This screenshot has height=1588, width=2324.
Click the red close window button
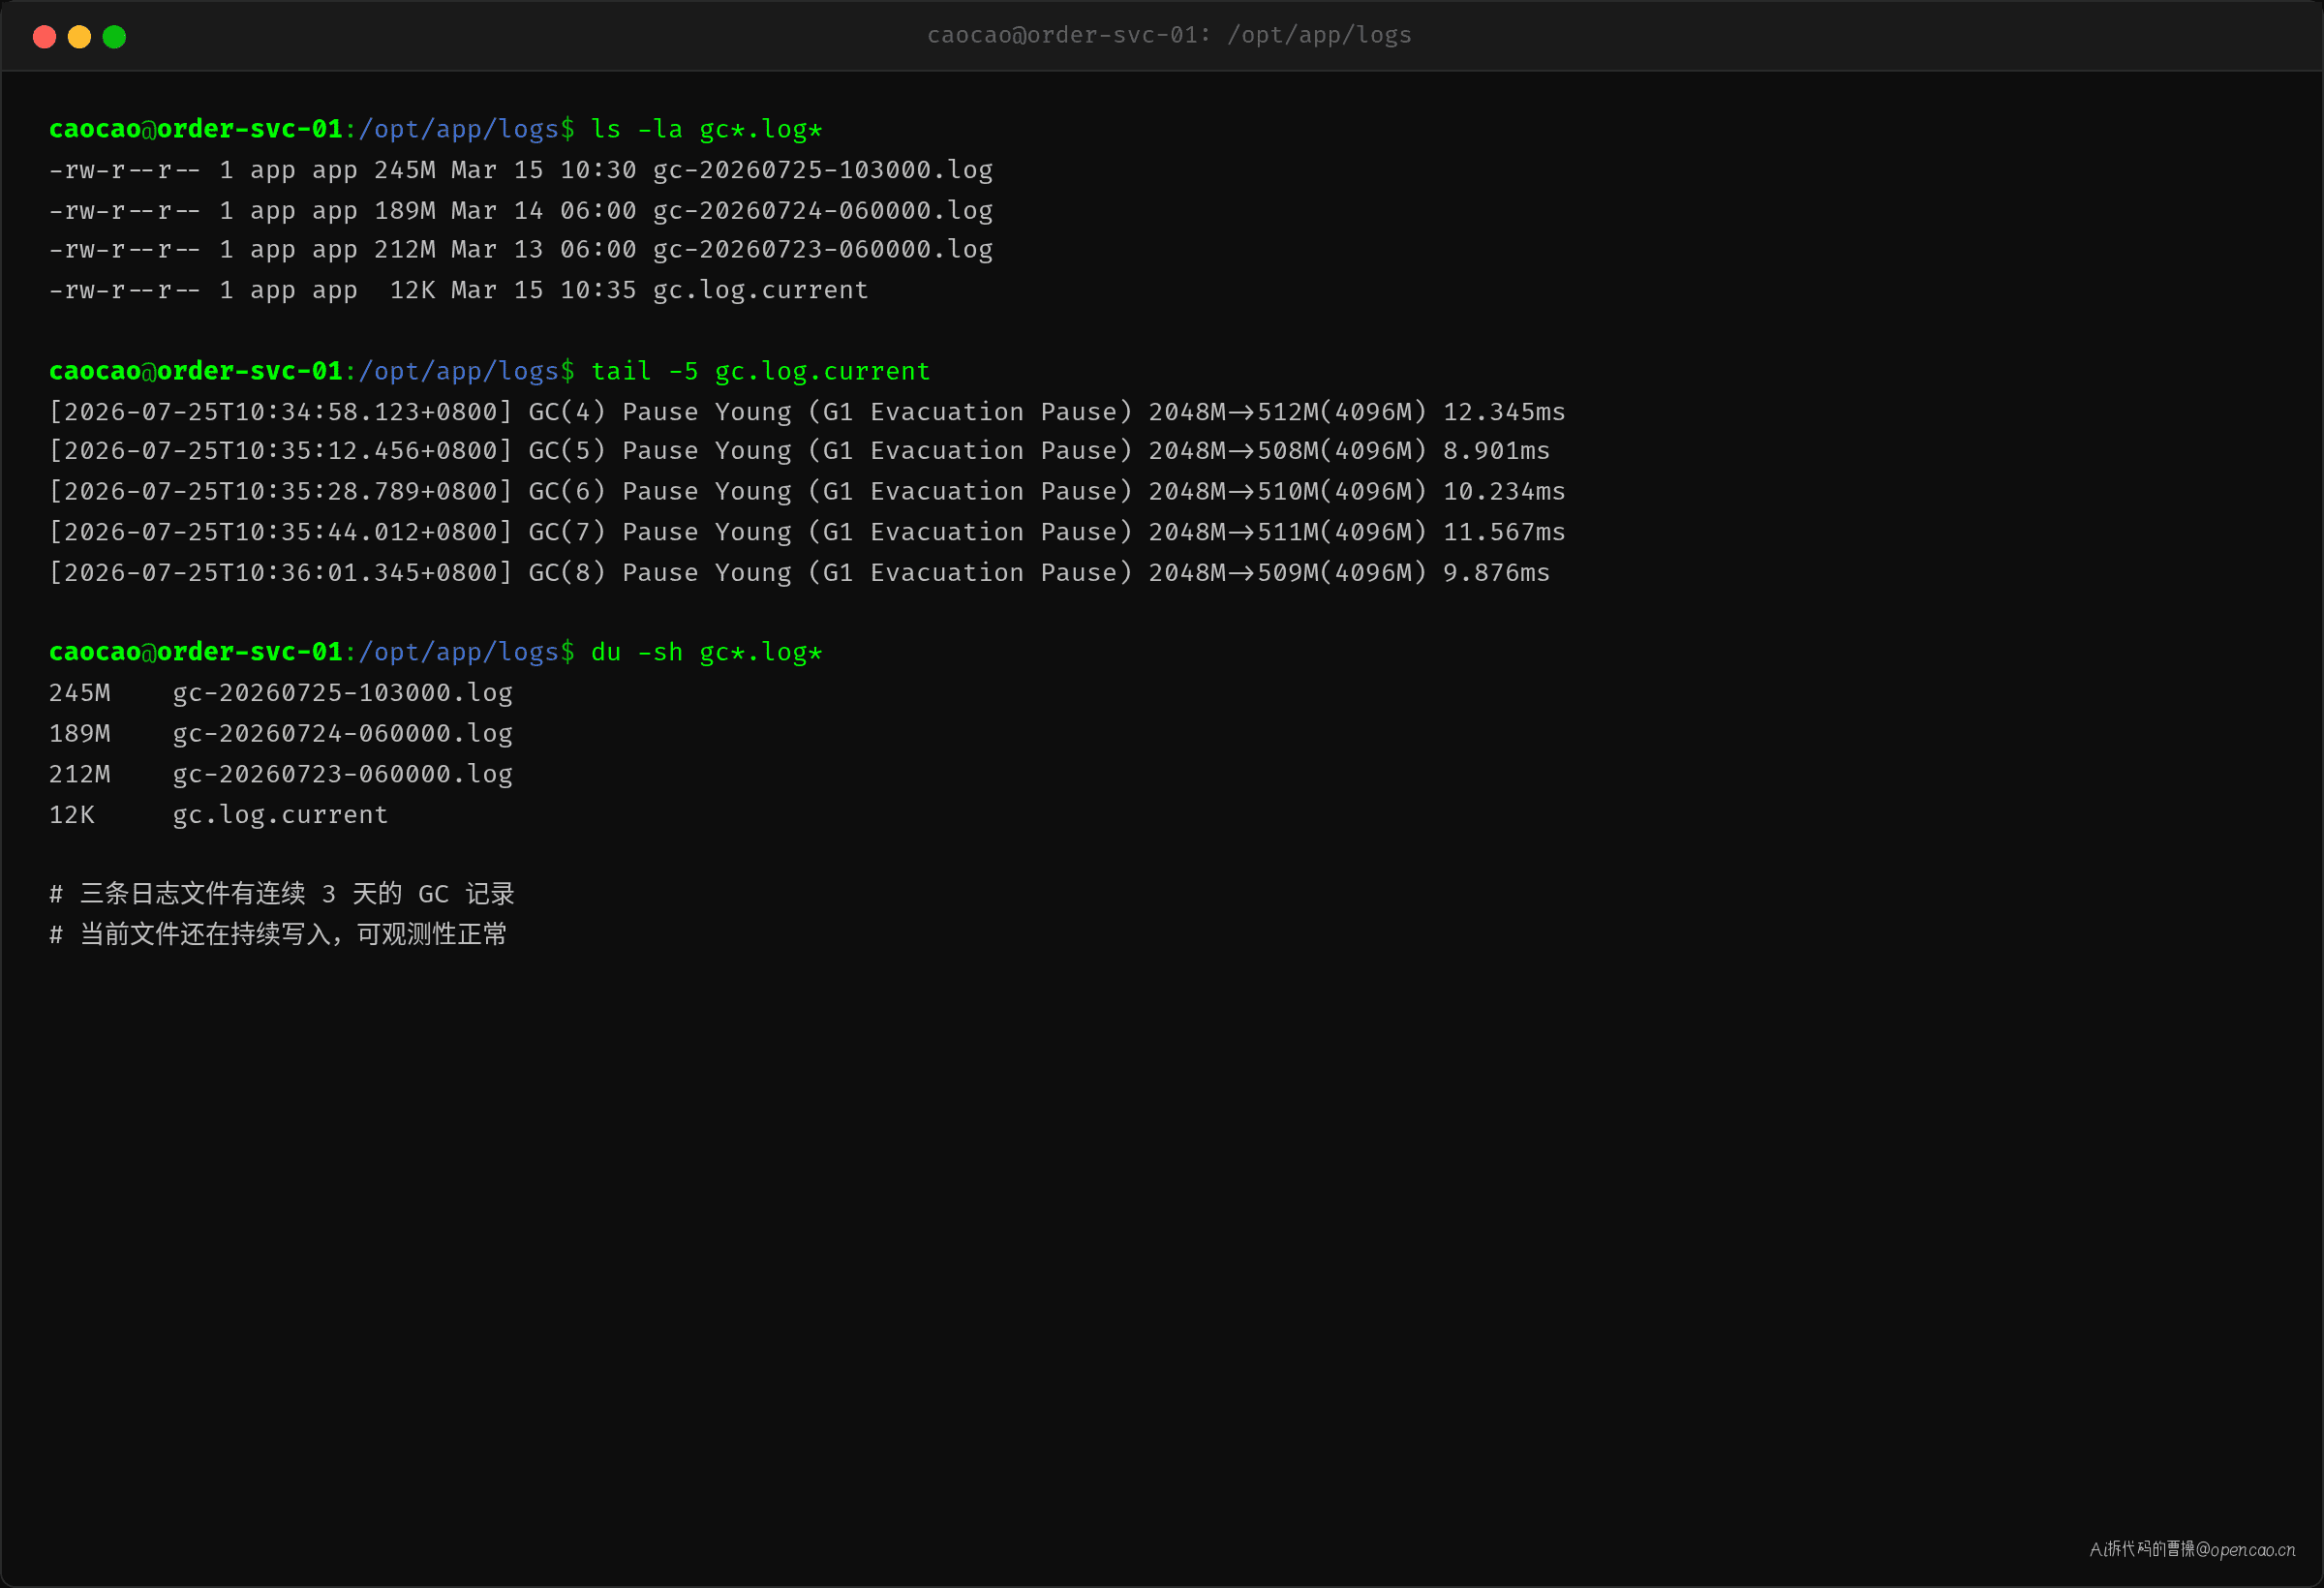click(44, 37)
